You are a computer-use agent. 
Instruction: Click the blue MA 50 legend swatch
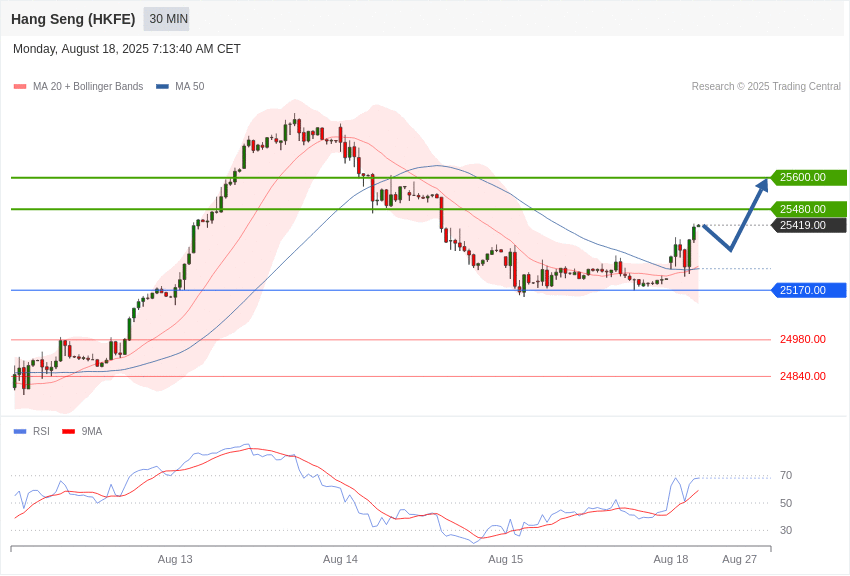pos(162,87)
